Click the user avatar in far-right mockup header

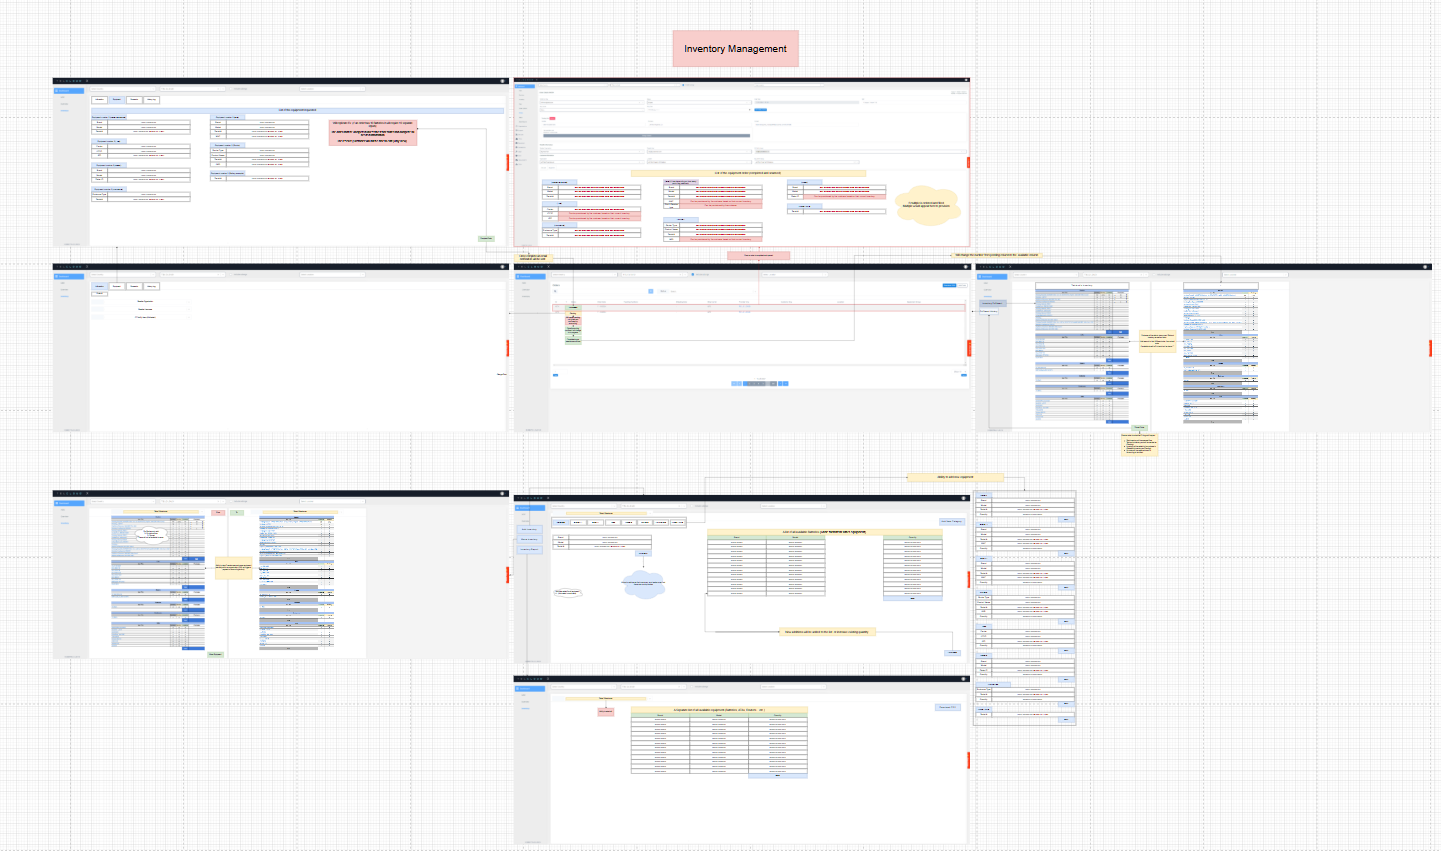pyautogui.click(x=1426, y=267)
